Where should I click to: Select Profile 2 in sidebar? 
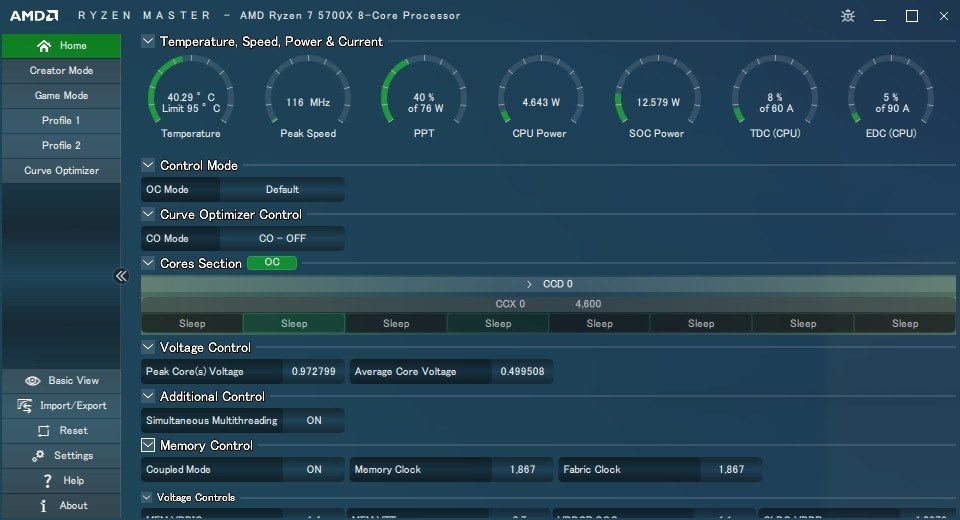tap(61, 146)
